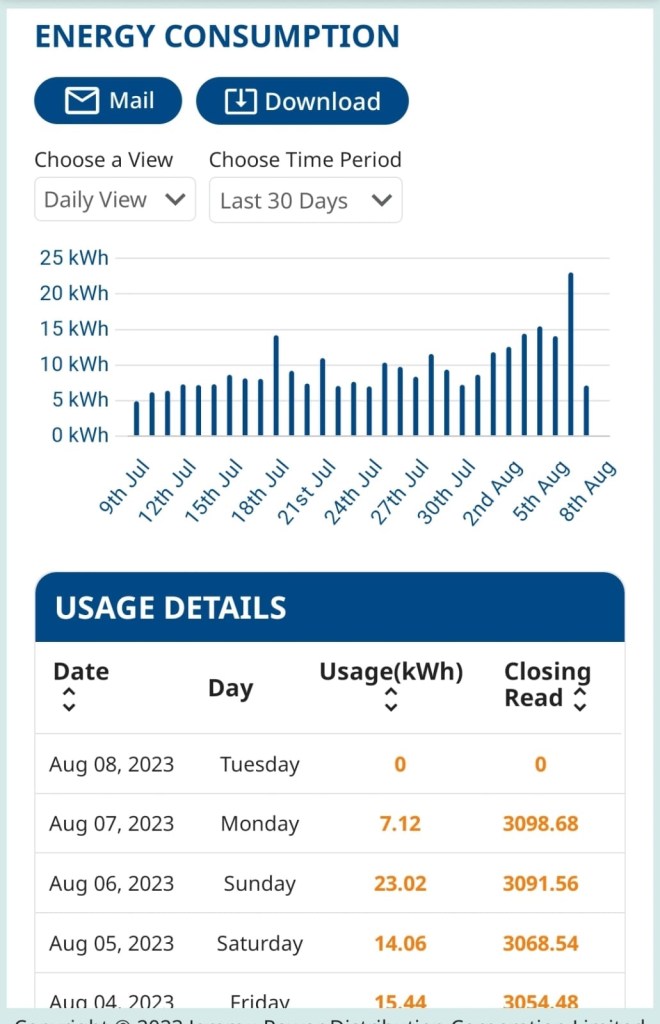Click usage value 23.02 for Sunday
This screenshot has height=1024, width=660.
pyautogui.click(x=400, y=884)
